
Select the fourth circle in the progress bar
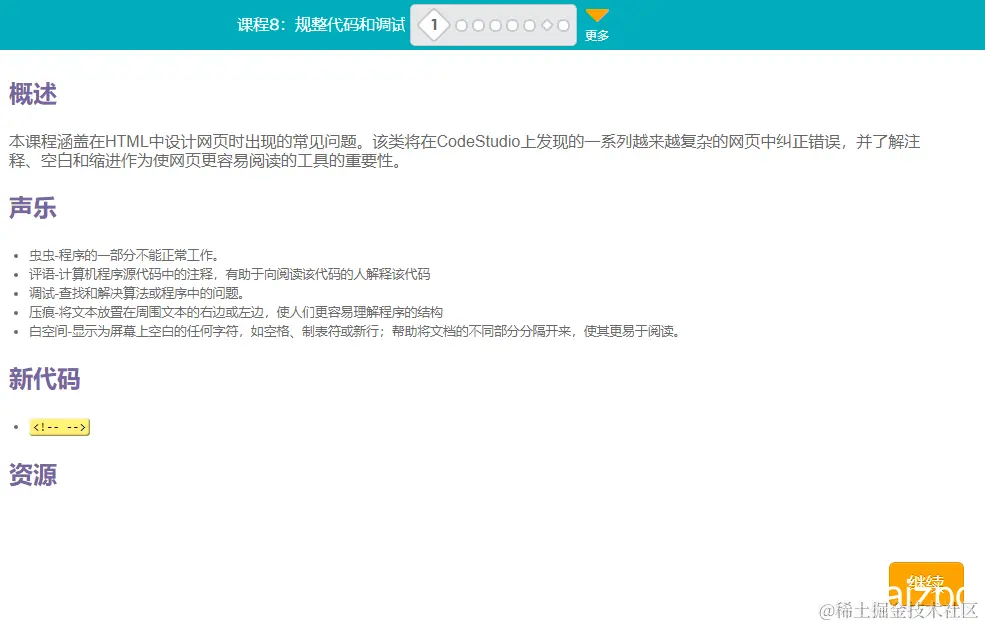click(496, 24)
